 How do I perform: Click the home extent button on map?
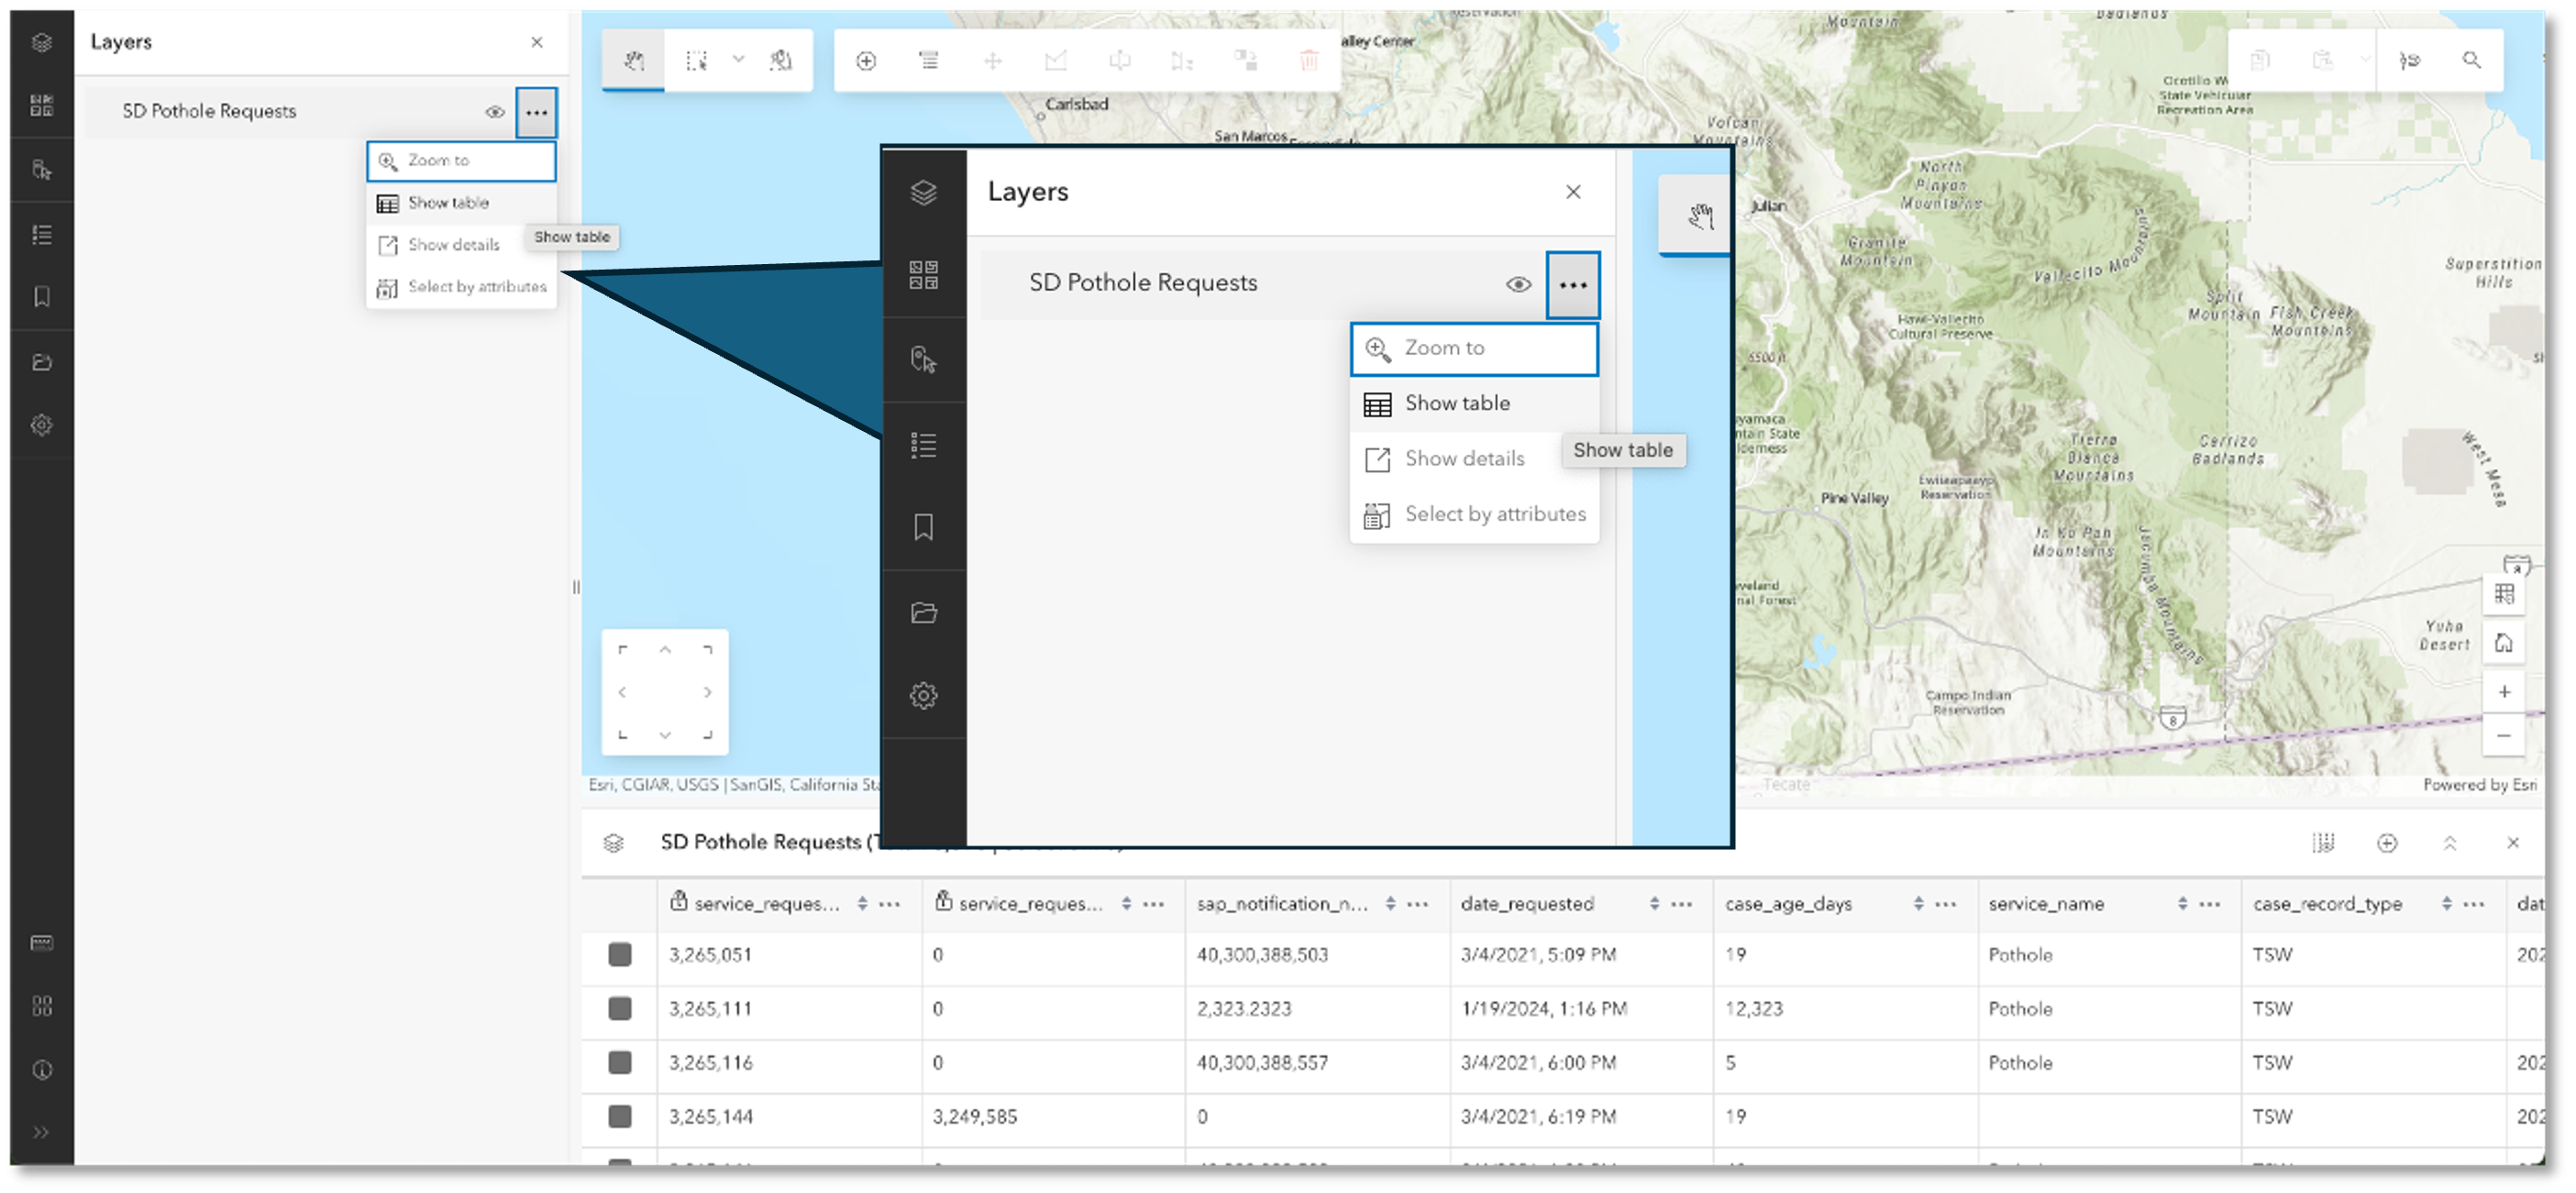2503,643
